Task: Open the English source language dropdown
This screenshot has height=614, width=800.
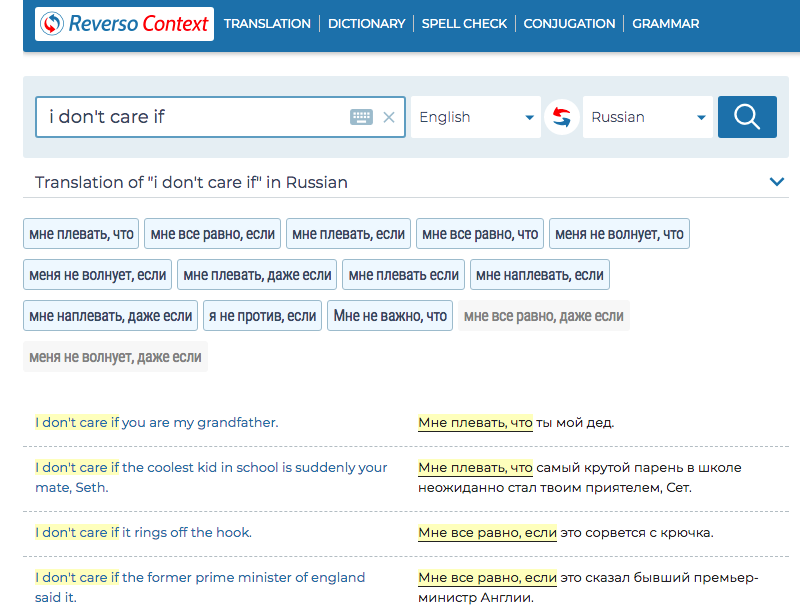Action: tap(476, 117)
